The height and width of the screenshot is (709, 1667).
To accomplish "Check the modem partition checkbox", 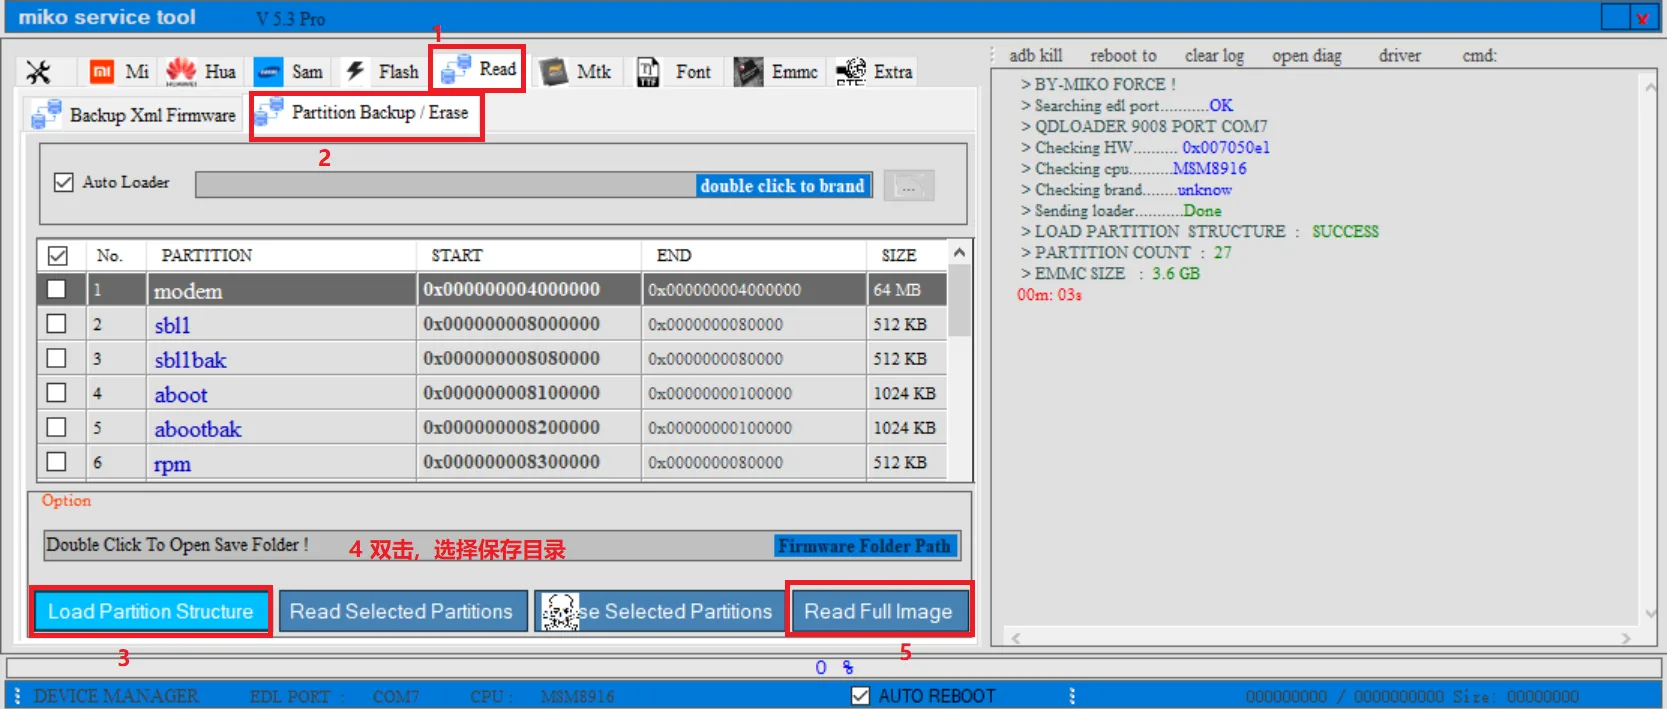I will point(57,289).
